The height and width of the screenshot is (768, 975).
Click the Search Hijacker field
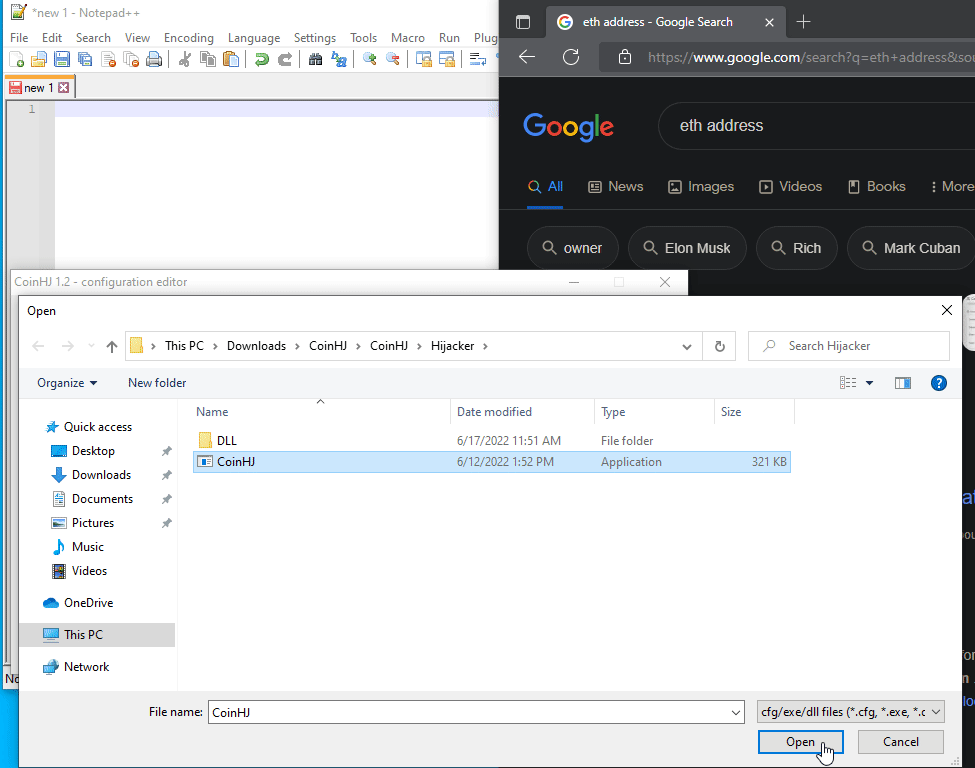[x=849, y=346]
